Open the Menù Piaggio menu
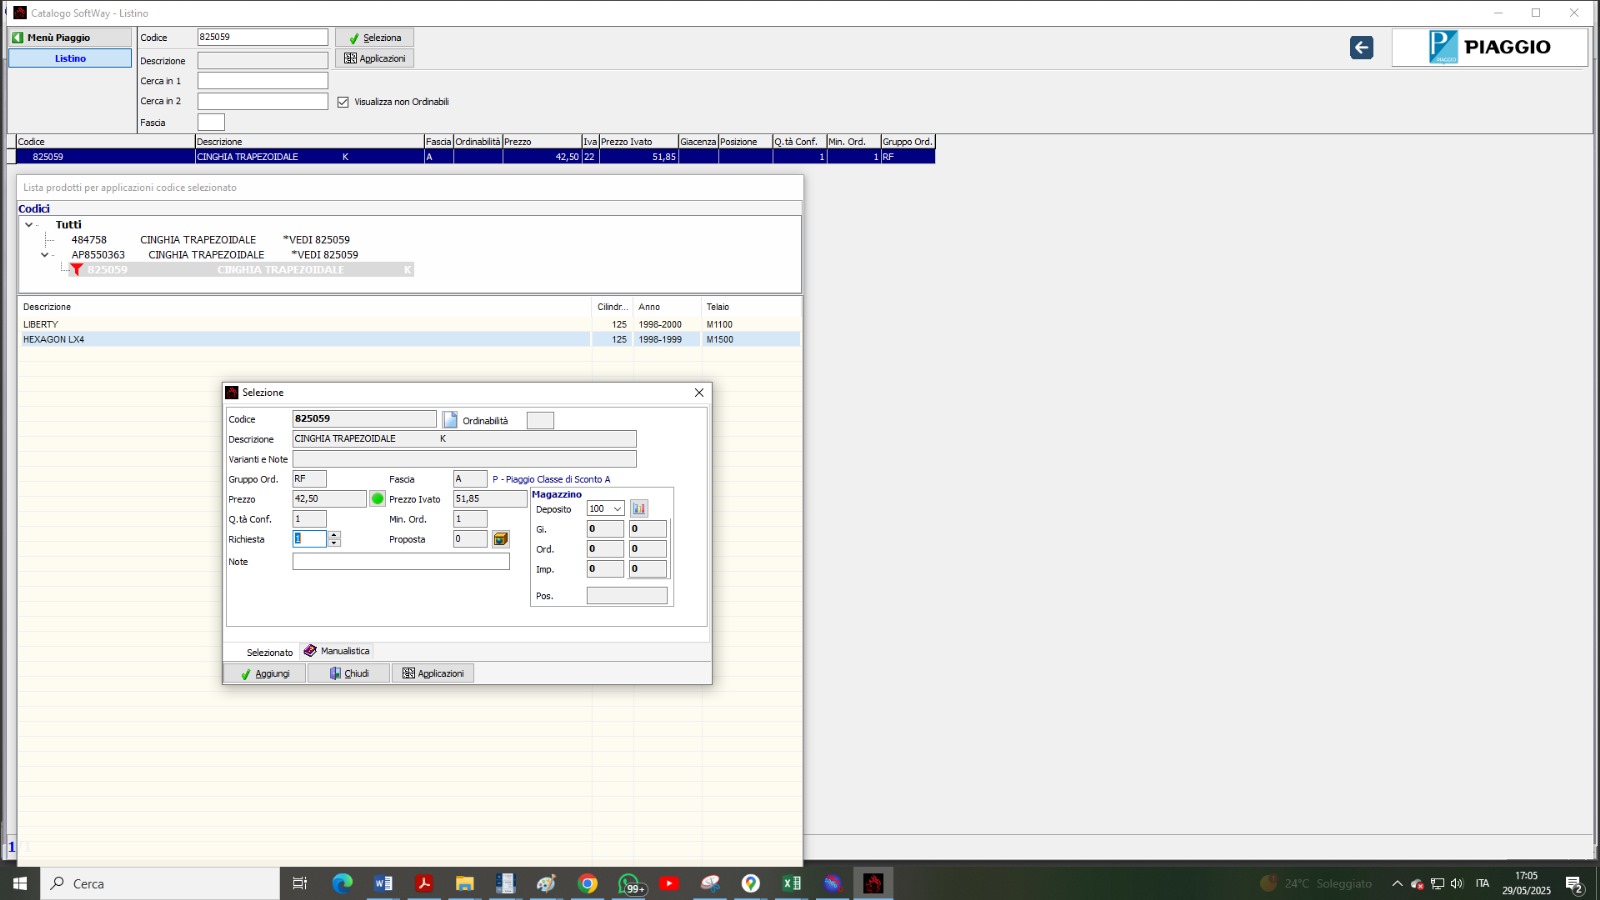1600x900 pixels. click(x=70, y=38)
